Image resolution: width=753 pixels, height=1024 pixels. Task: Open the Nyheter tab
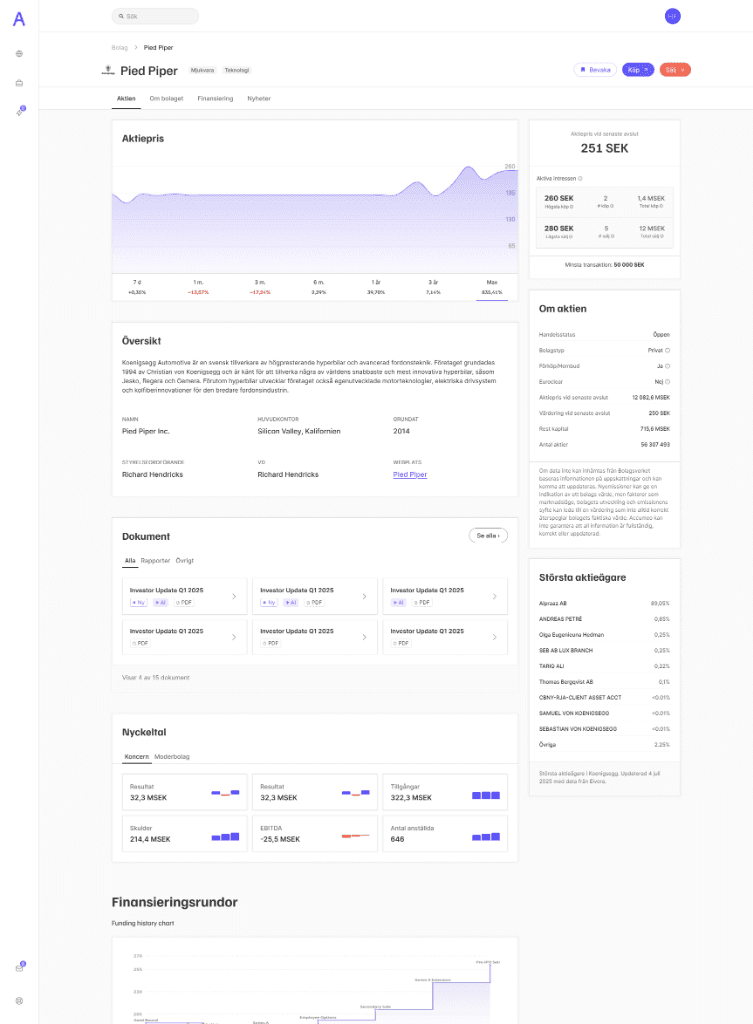tap(259, 99)
